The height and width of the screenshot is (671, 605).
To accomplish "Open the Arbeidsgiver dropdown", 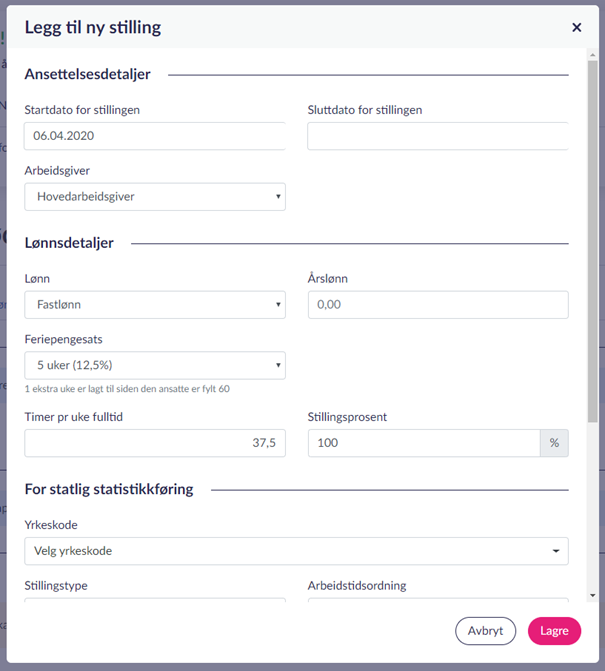I will 155,197.
